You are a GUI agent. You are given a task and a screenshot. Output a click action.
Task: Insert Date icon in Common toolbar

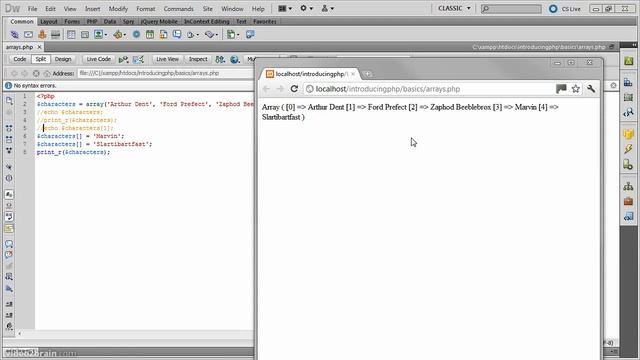(150, 35)
